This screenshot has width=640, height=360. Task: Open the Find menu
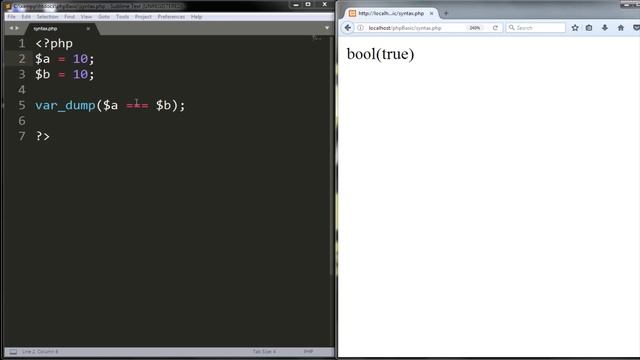pyautogui.click(x=69, y=17)
